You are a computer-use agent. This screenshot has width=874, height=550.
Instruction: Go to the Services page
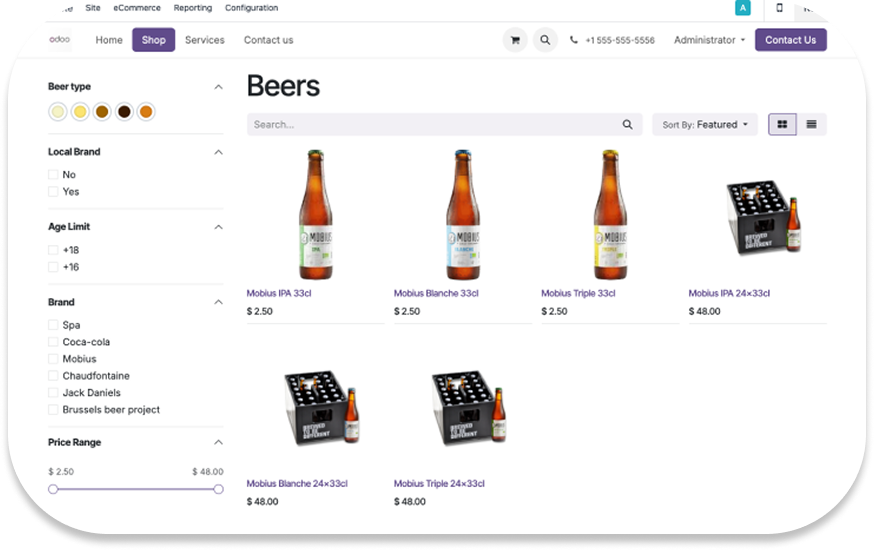click(204, 40)
